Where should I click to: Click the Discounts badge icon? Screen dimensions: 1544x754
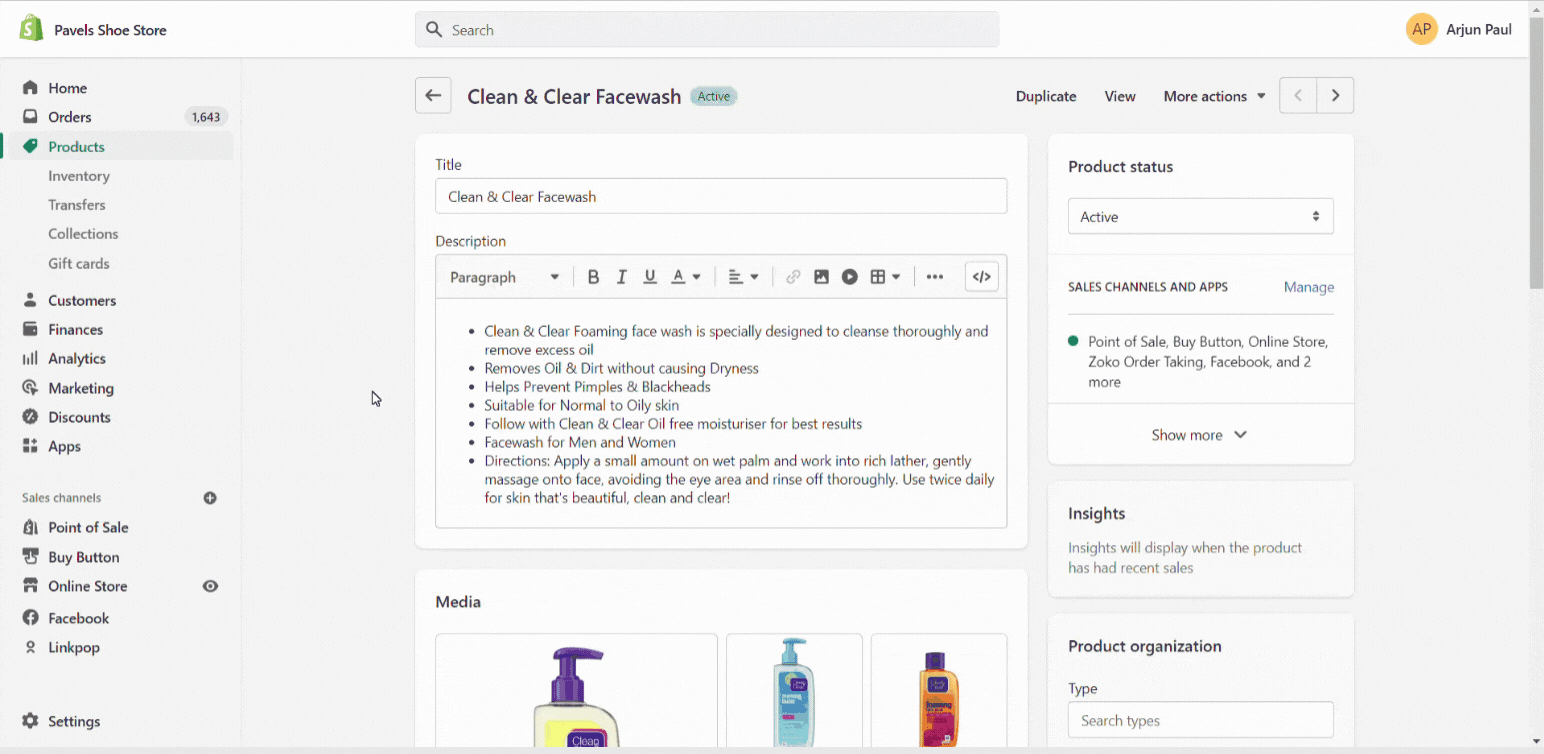[x=30, y=417]
